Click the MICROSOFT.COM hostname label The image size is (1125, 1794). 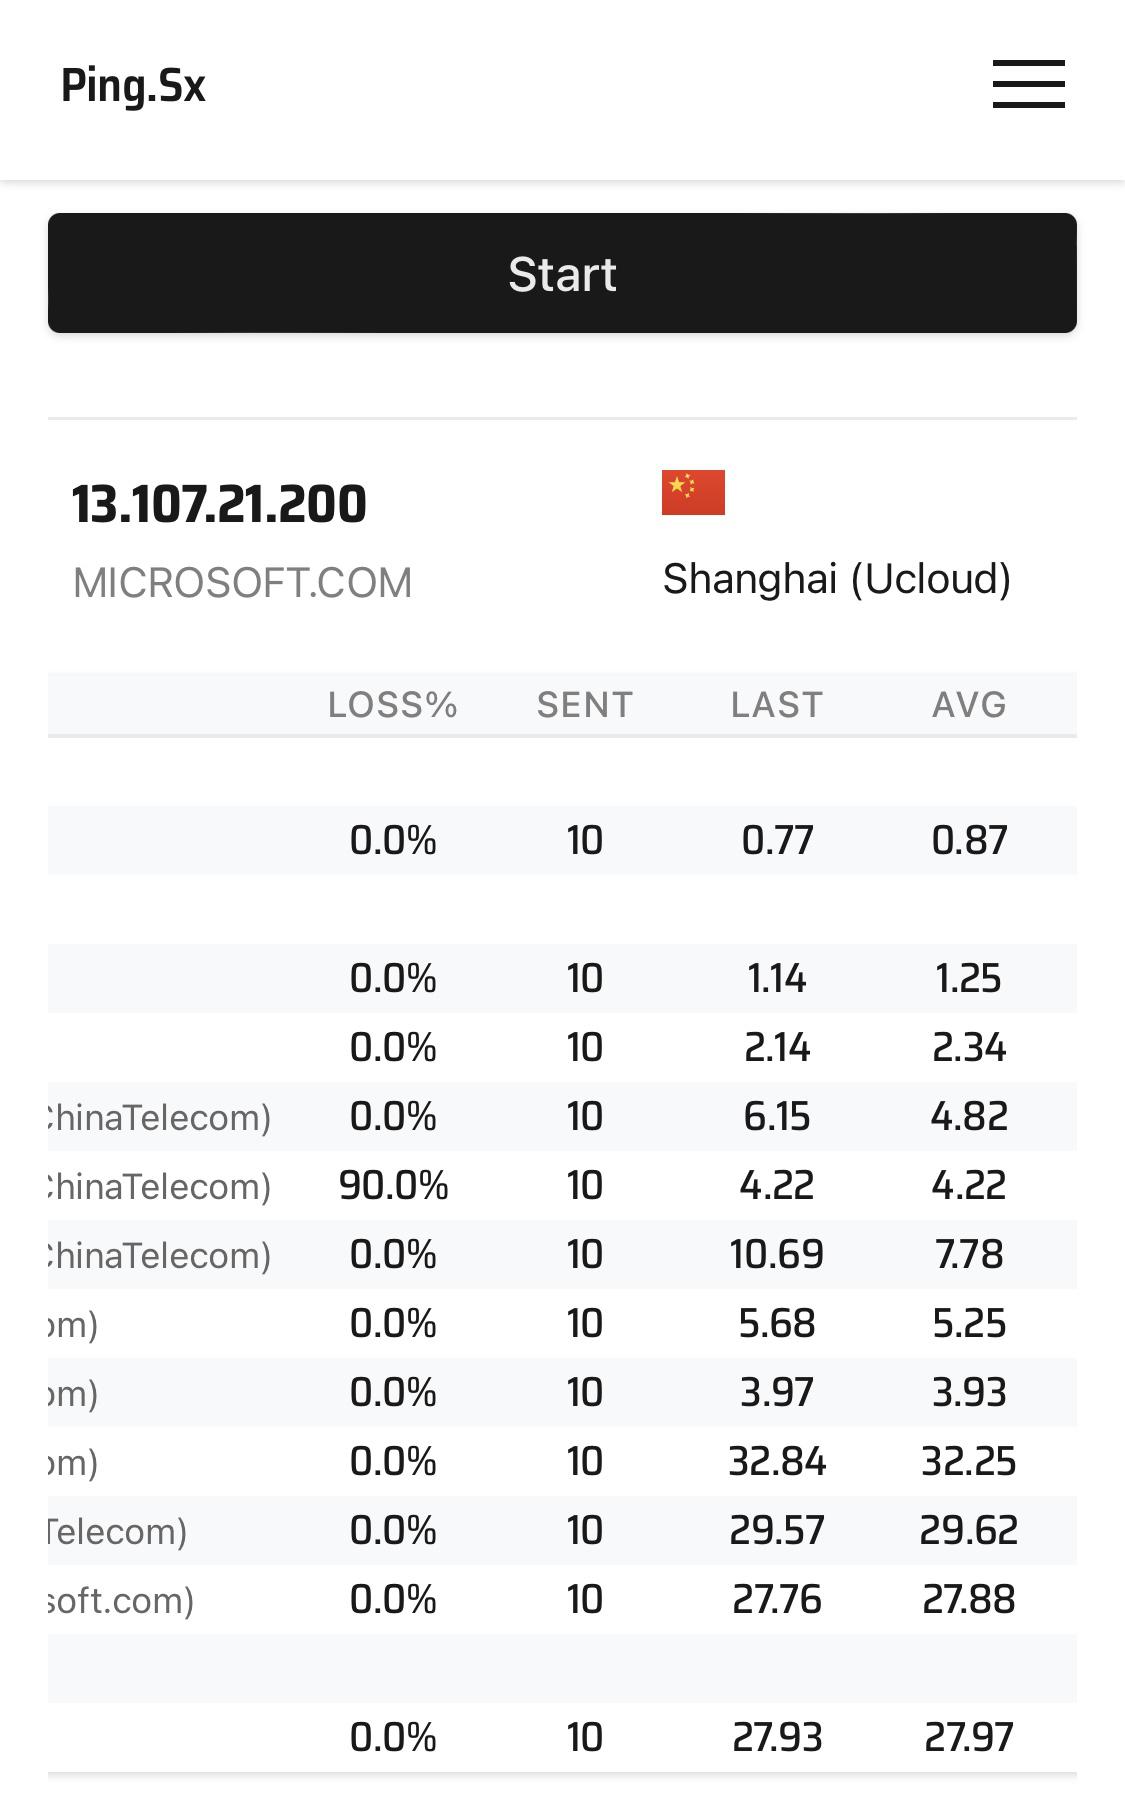click(x=242, y=583)
